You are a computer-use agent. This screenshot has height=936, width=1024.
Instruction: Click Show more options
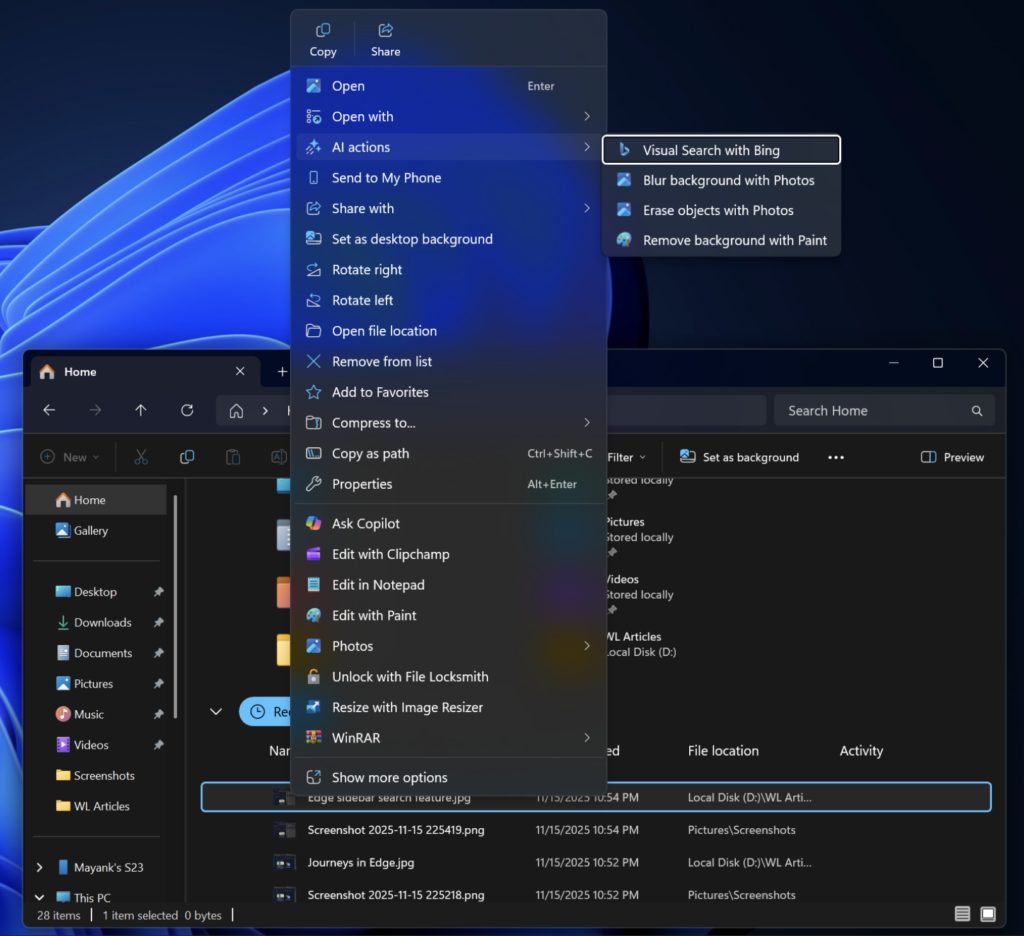389,777
